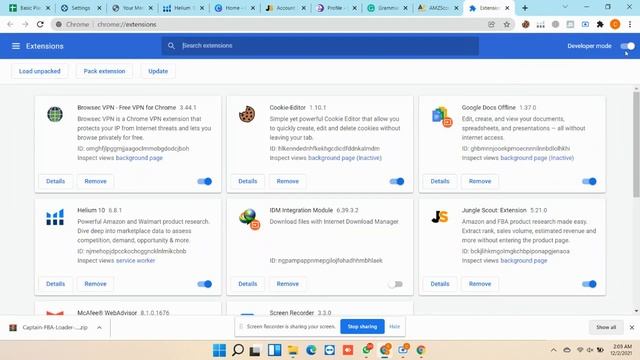Remove the Cookie-Editor extension
This screenshot has height=360, width=640.
coord(288,181)
